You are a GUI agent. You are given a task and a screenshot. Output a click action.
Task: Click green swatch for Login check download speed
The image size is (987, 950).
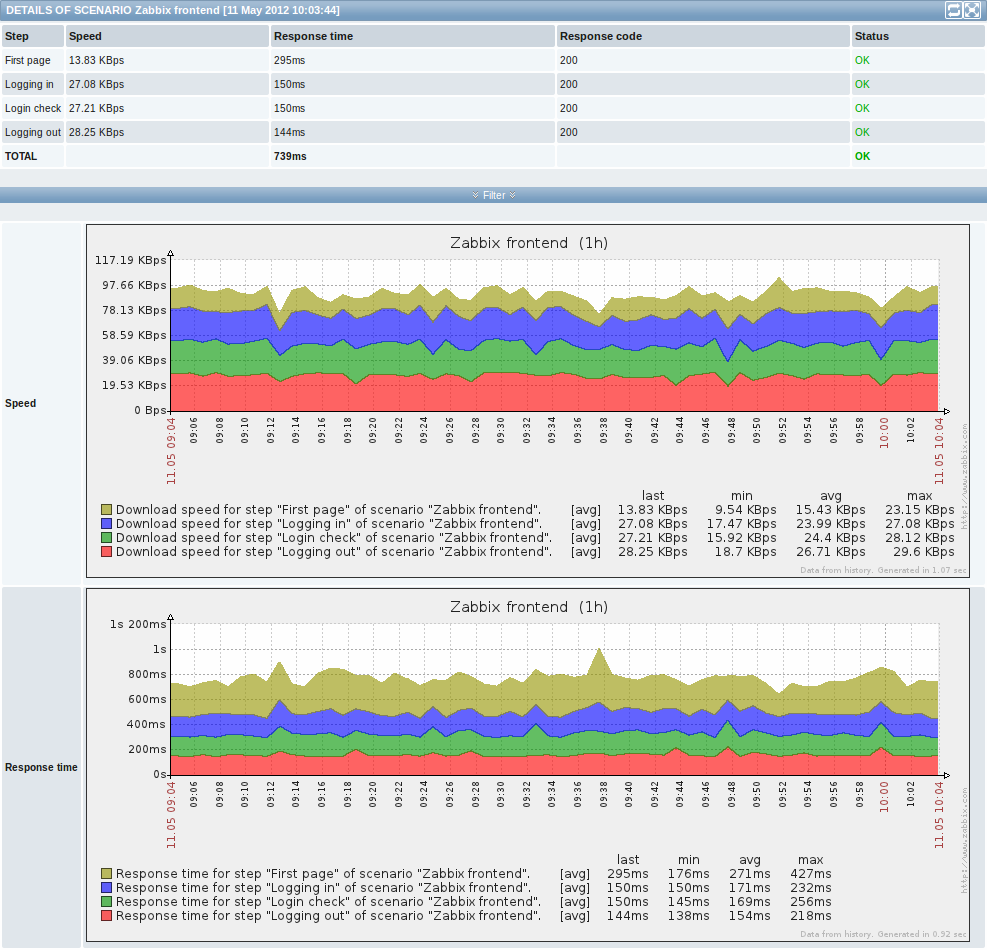point(106,538)
